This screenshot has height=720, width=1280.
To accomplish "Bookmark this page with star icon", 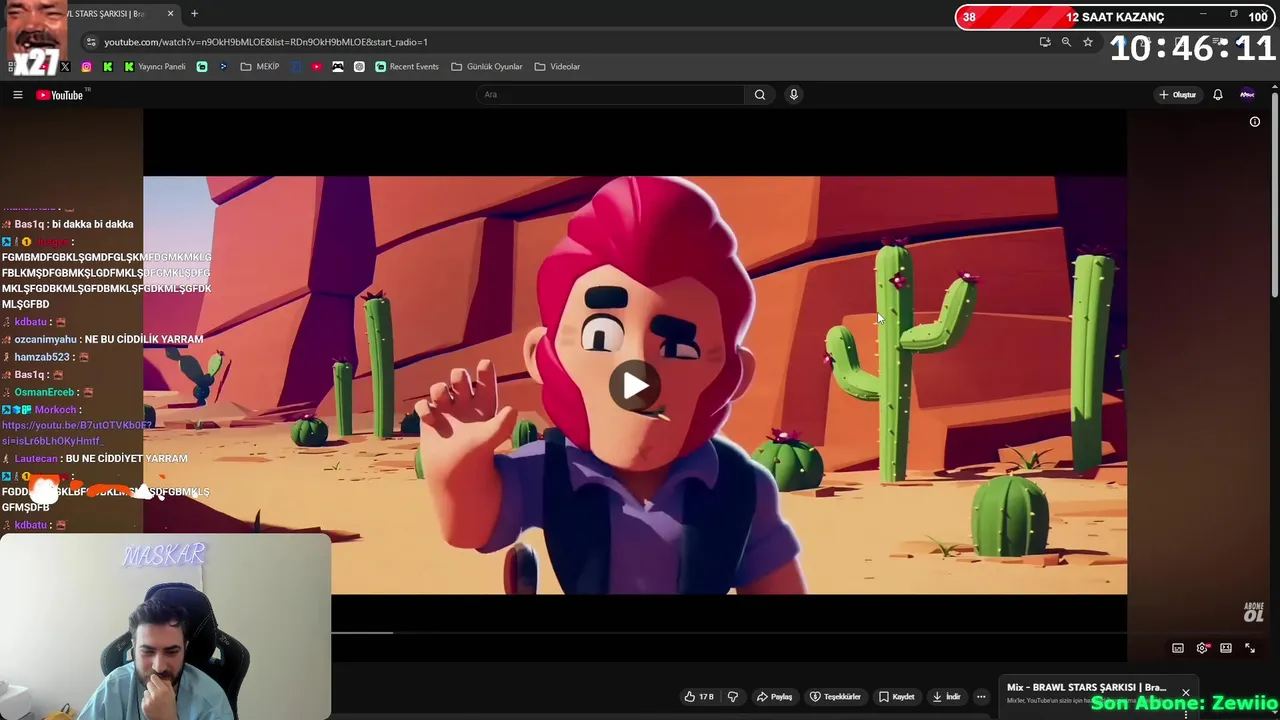I will tap(1088, 42).
